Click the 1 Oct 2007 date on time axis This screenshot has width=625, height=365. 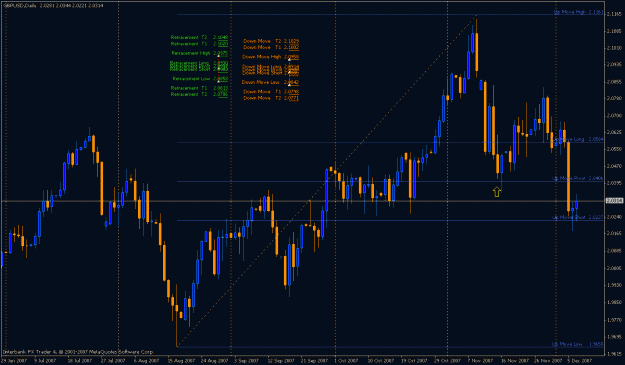click(346, 361)
